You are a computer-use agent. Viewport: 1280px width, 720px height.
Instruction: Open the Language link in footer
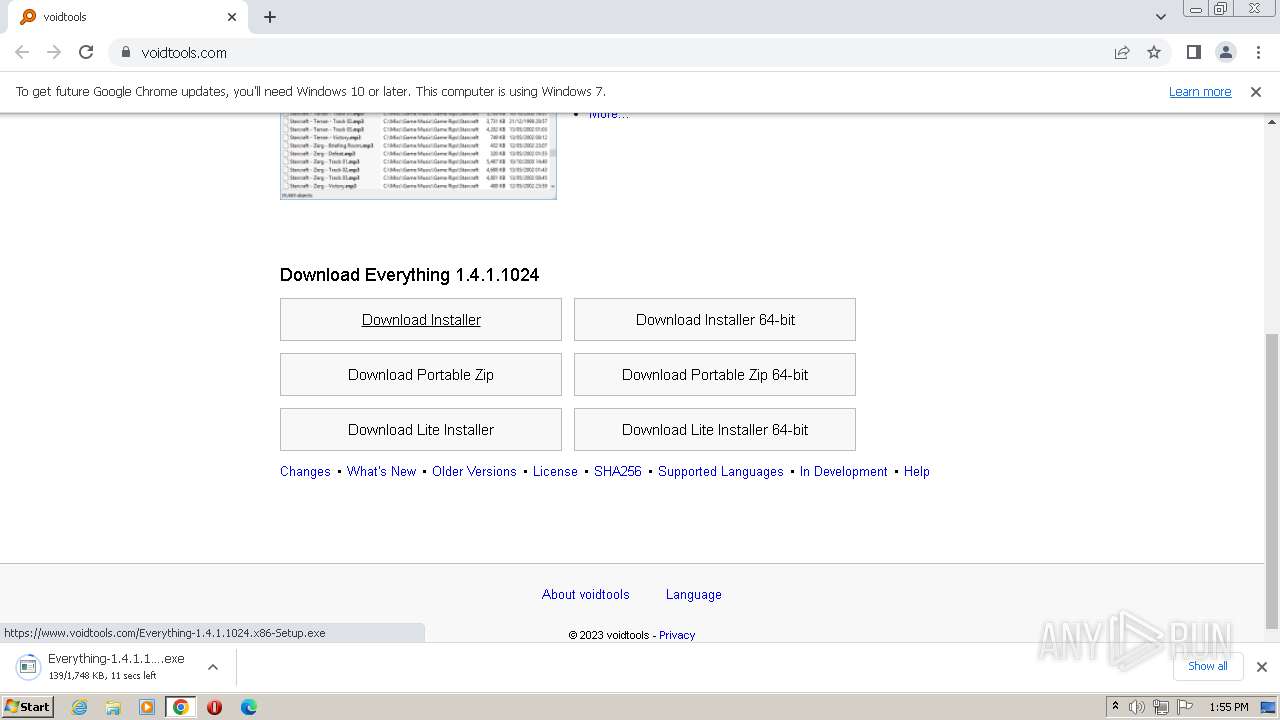[694, 595]
